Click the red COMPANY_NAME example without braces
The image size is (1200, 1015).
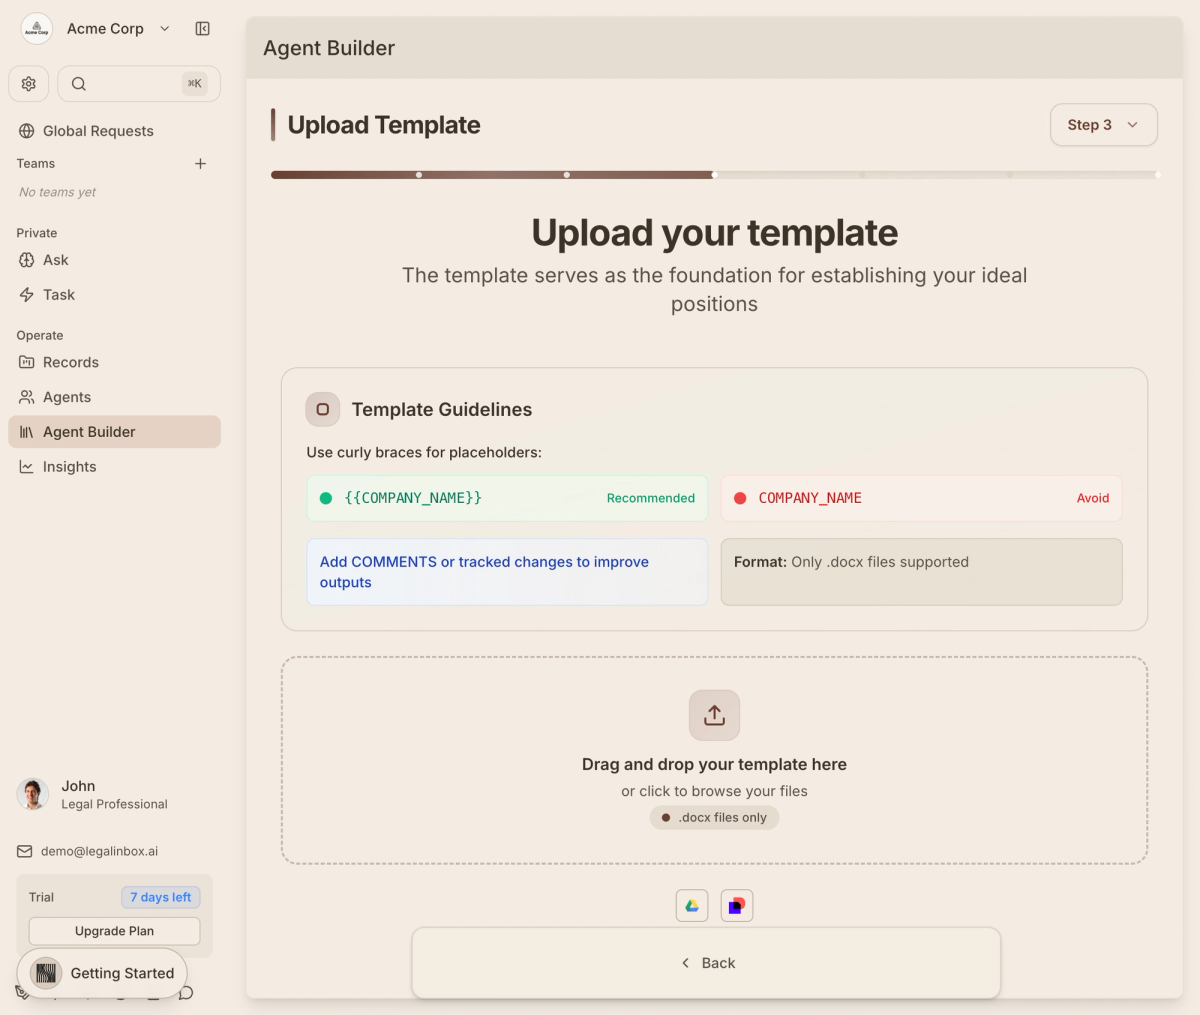[x=810, y=498]
